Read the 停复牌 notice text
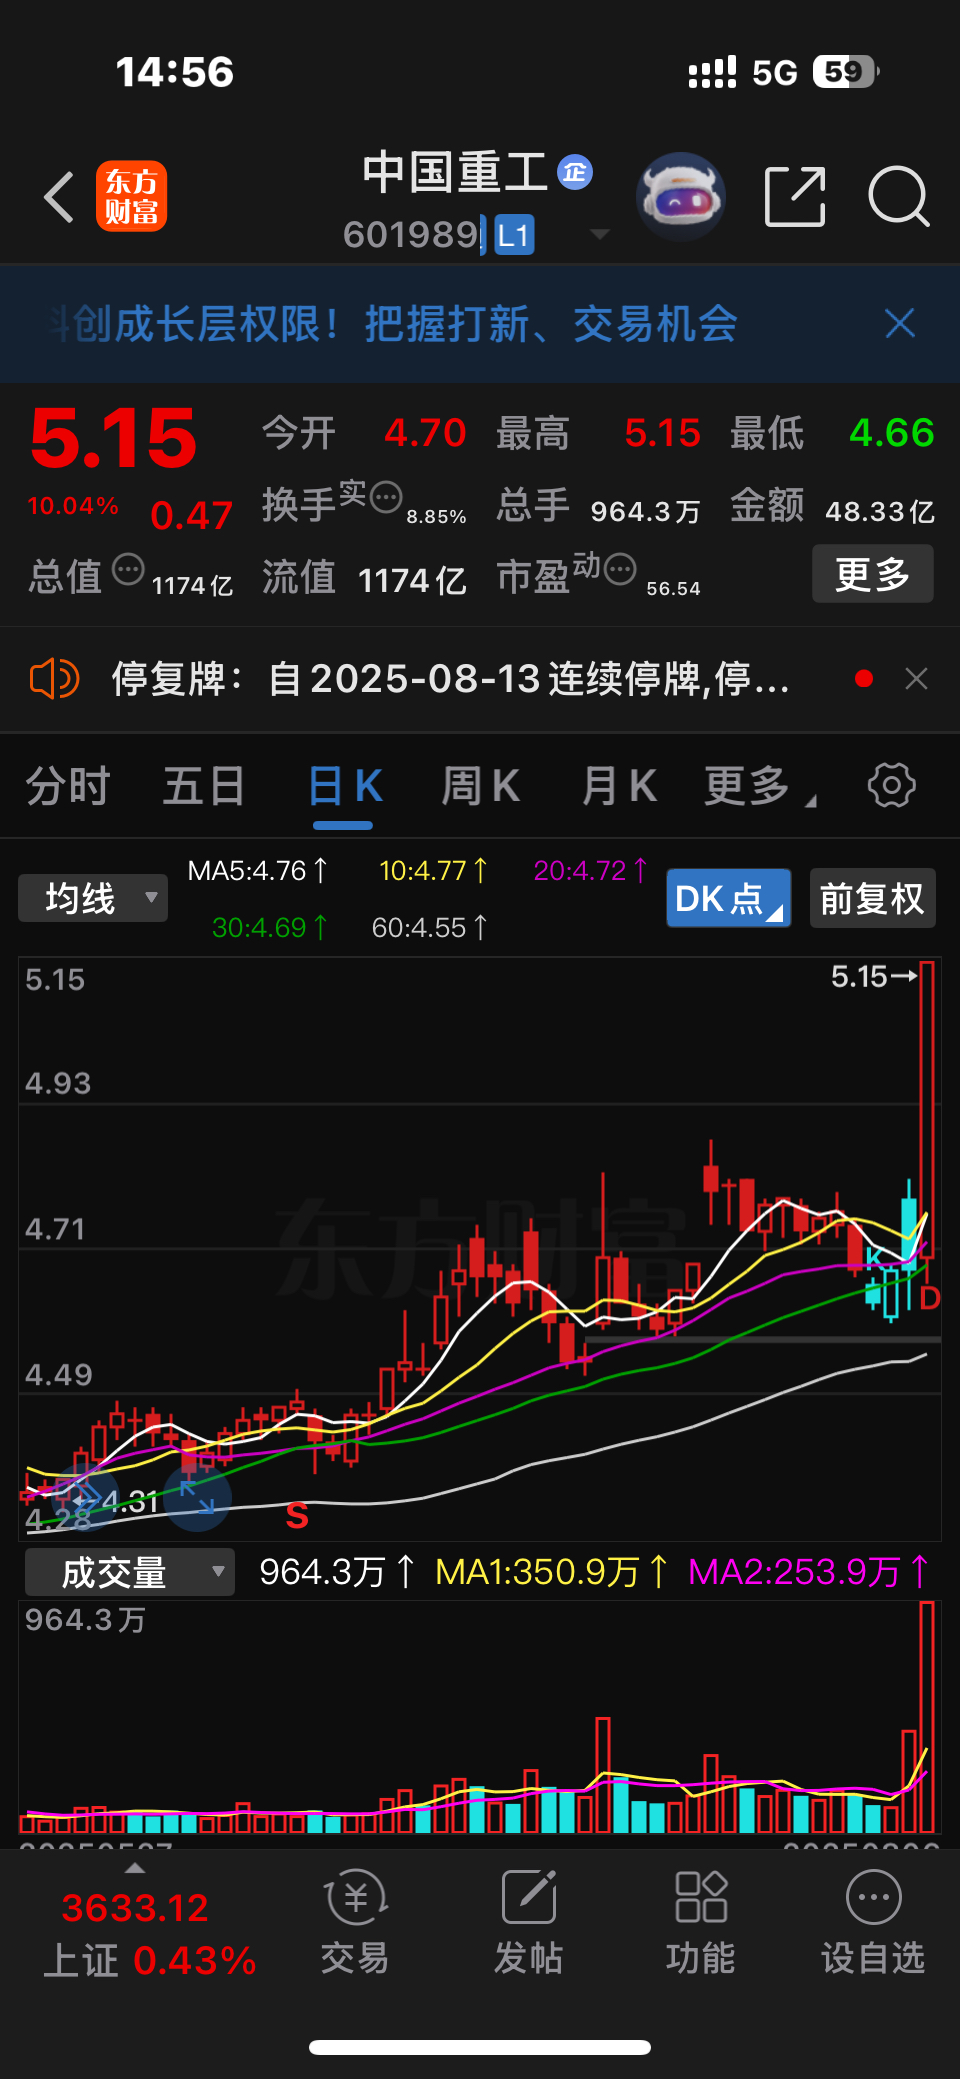 (450, 679)
